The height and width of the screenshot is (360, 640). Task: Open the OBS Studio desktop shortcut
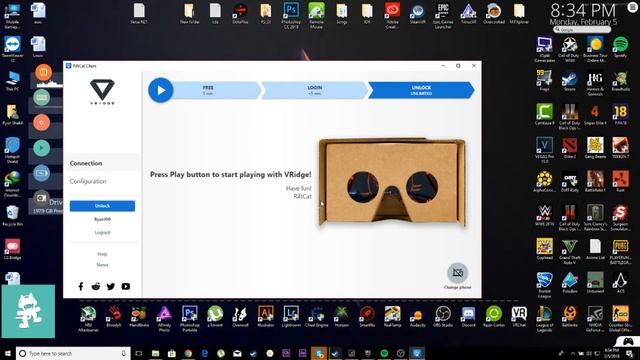click(443, 317)
